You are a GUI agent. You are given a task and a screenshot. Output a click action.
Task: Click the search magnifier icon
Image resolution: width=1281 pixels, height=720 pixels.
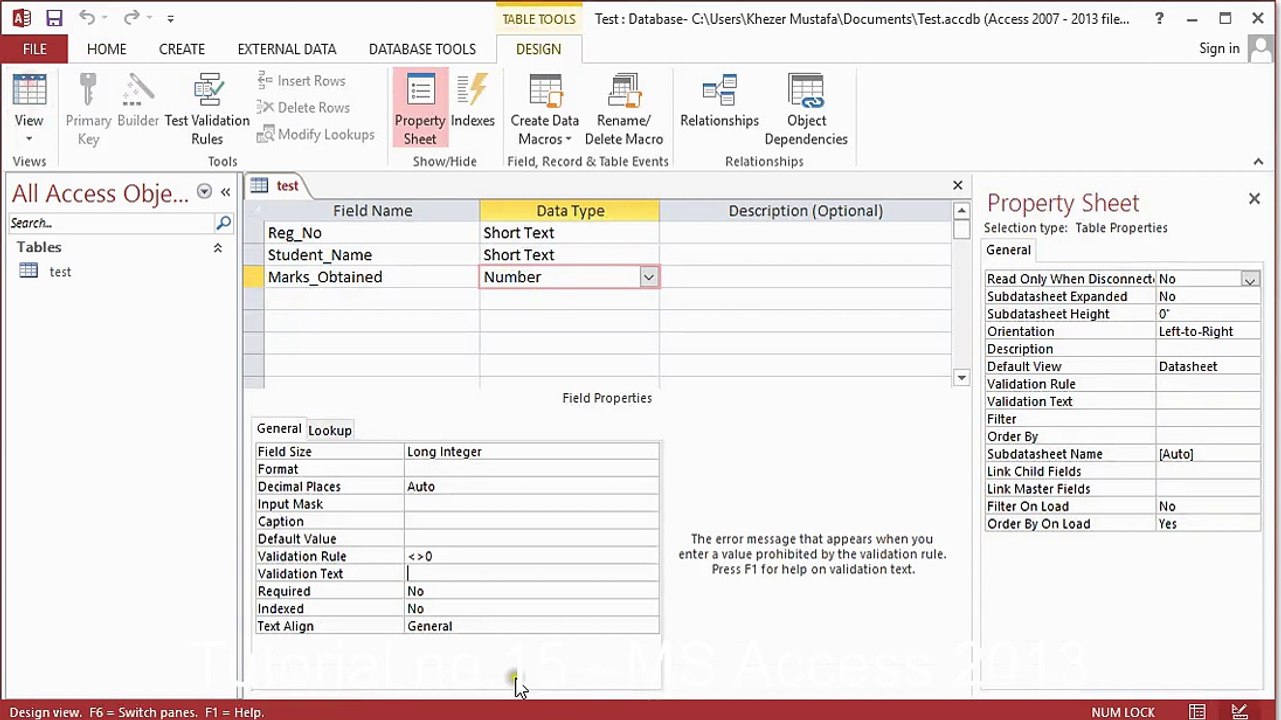coord(224,223)
